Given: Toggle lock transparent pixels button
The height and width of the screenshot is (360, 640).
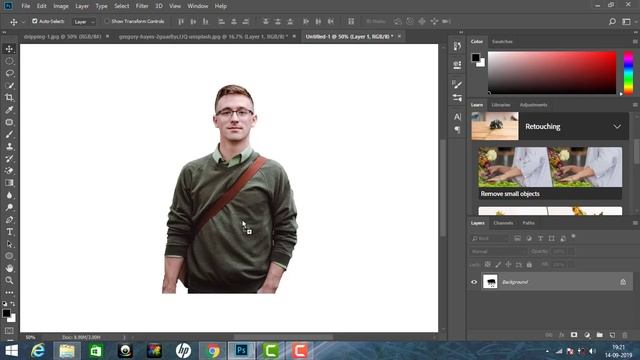Looking at the screenshot, I should pyautogui.click(x=487, y=264).
